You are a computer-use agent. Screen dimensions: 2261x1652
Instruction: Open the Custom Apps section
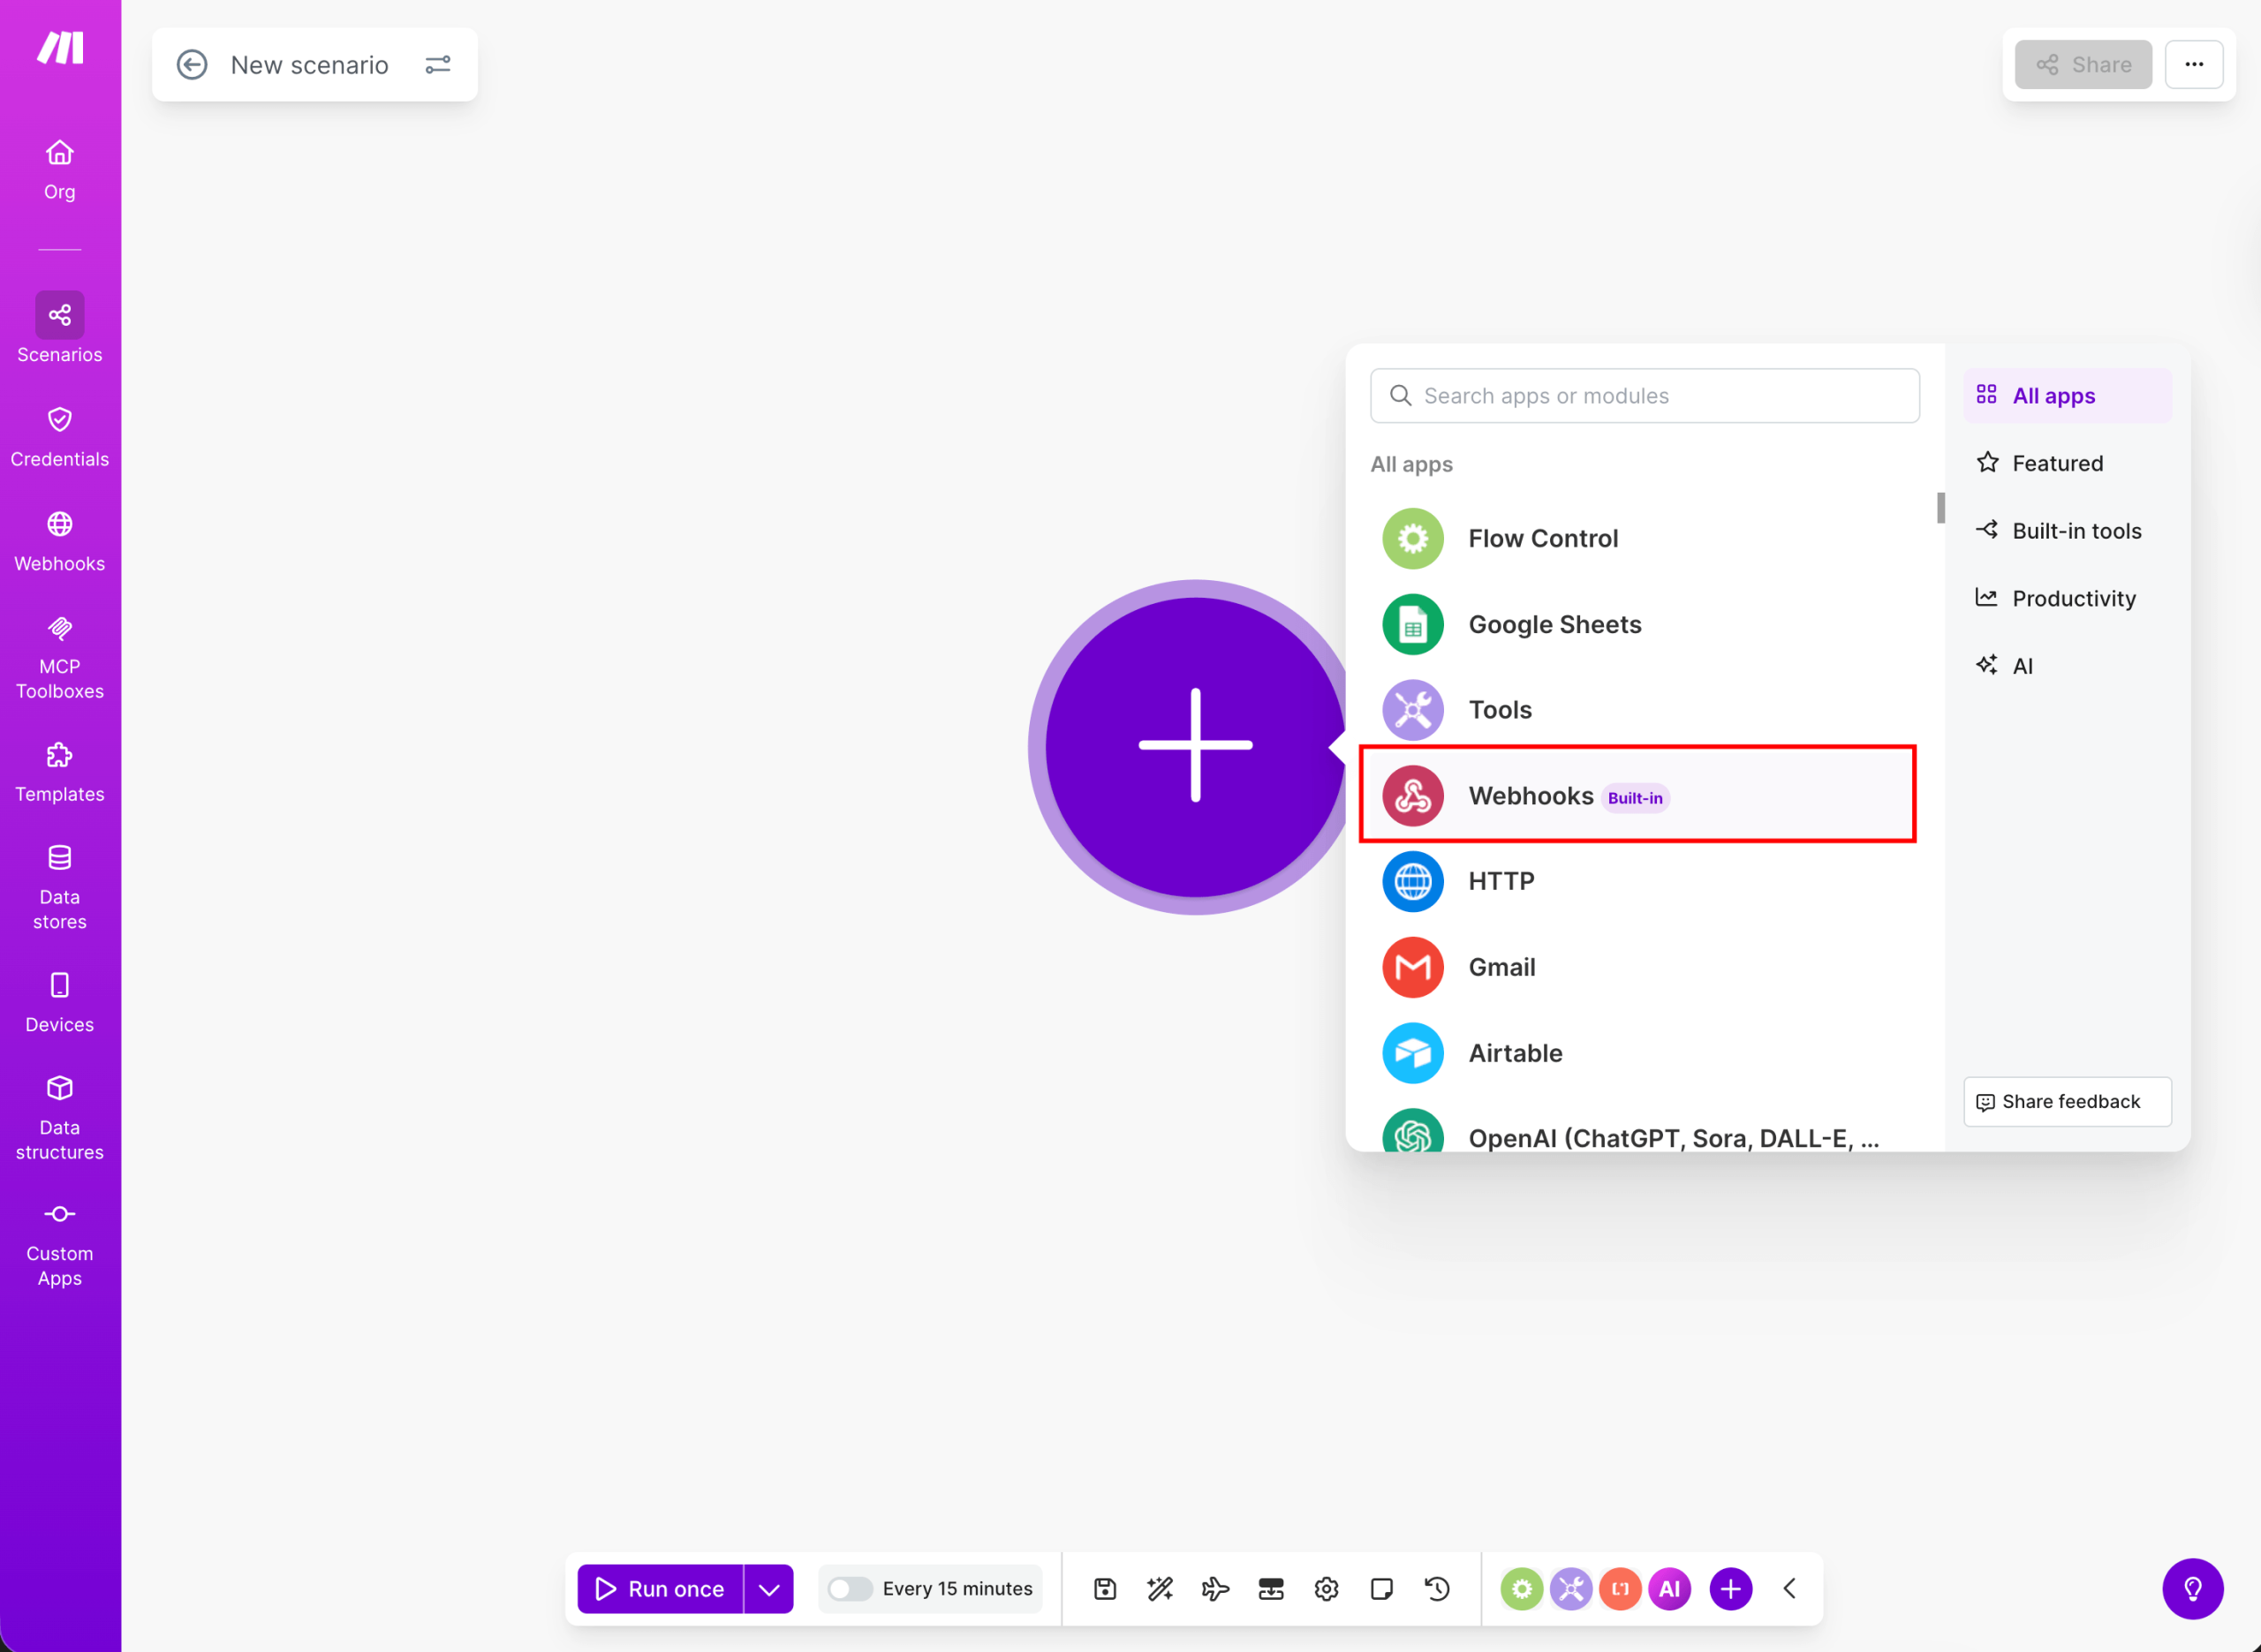click(x=60, y=1244)
